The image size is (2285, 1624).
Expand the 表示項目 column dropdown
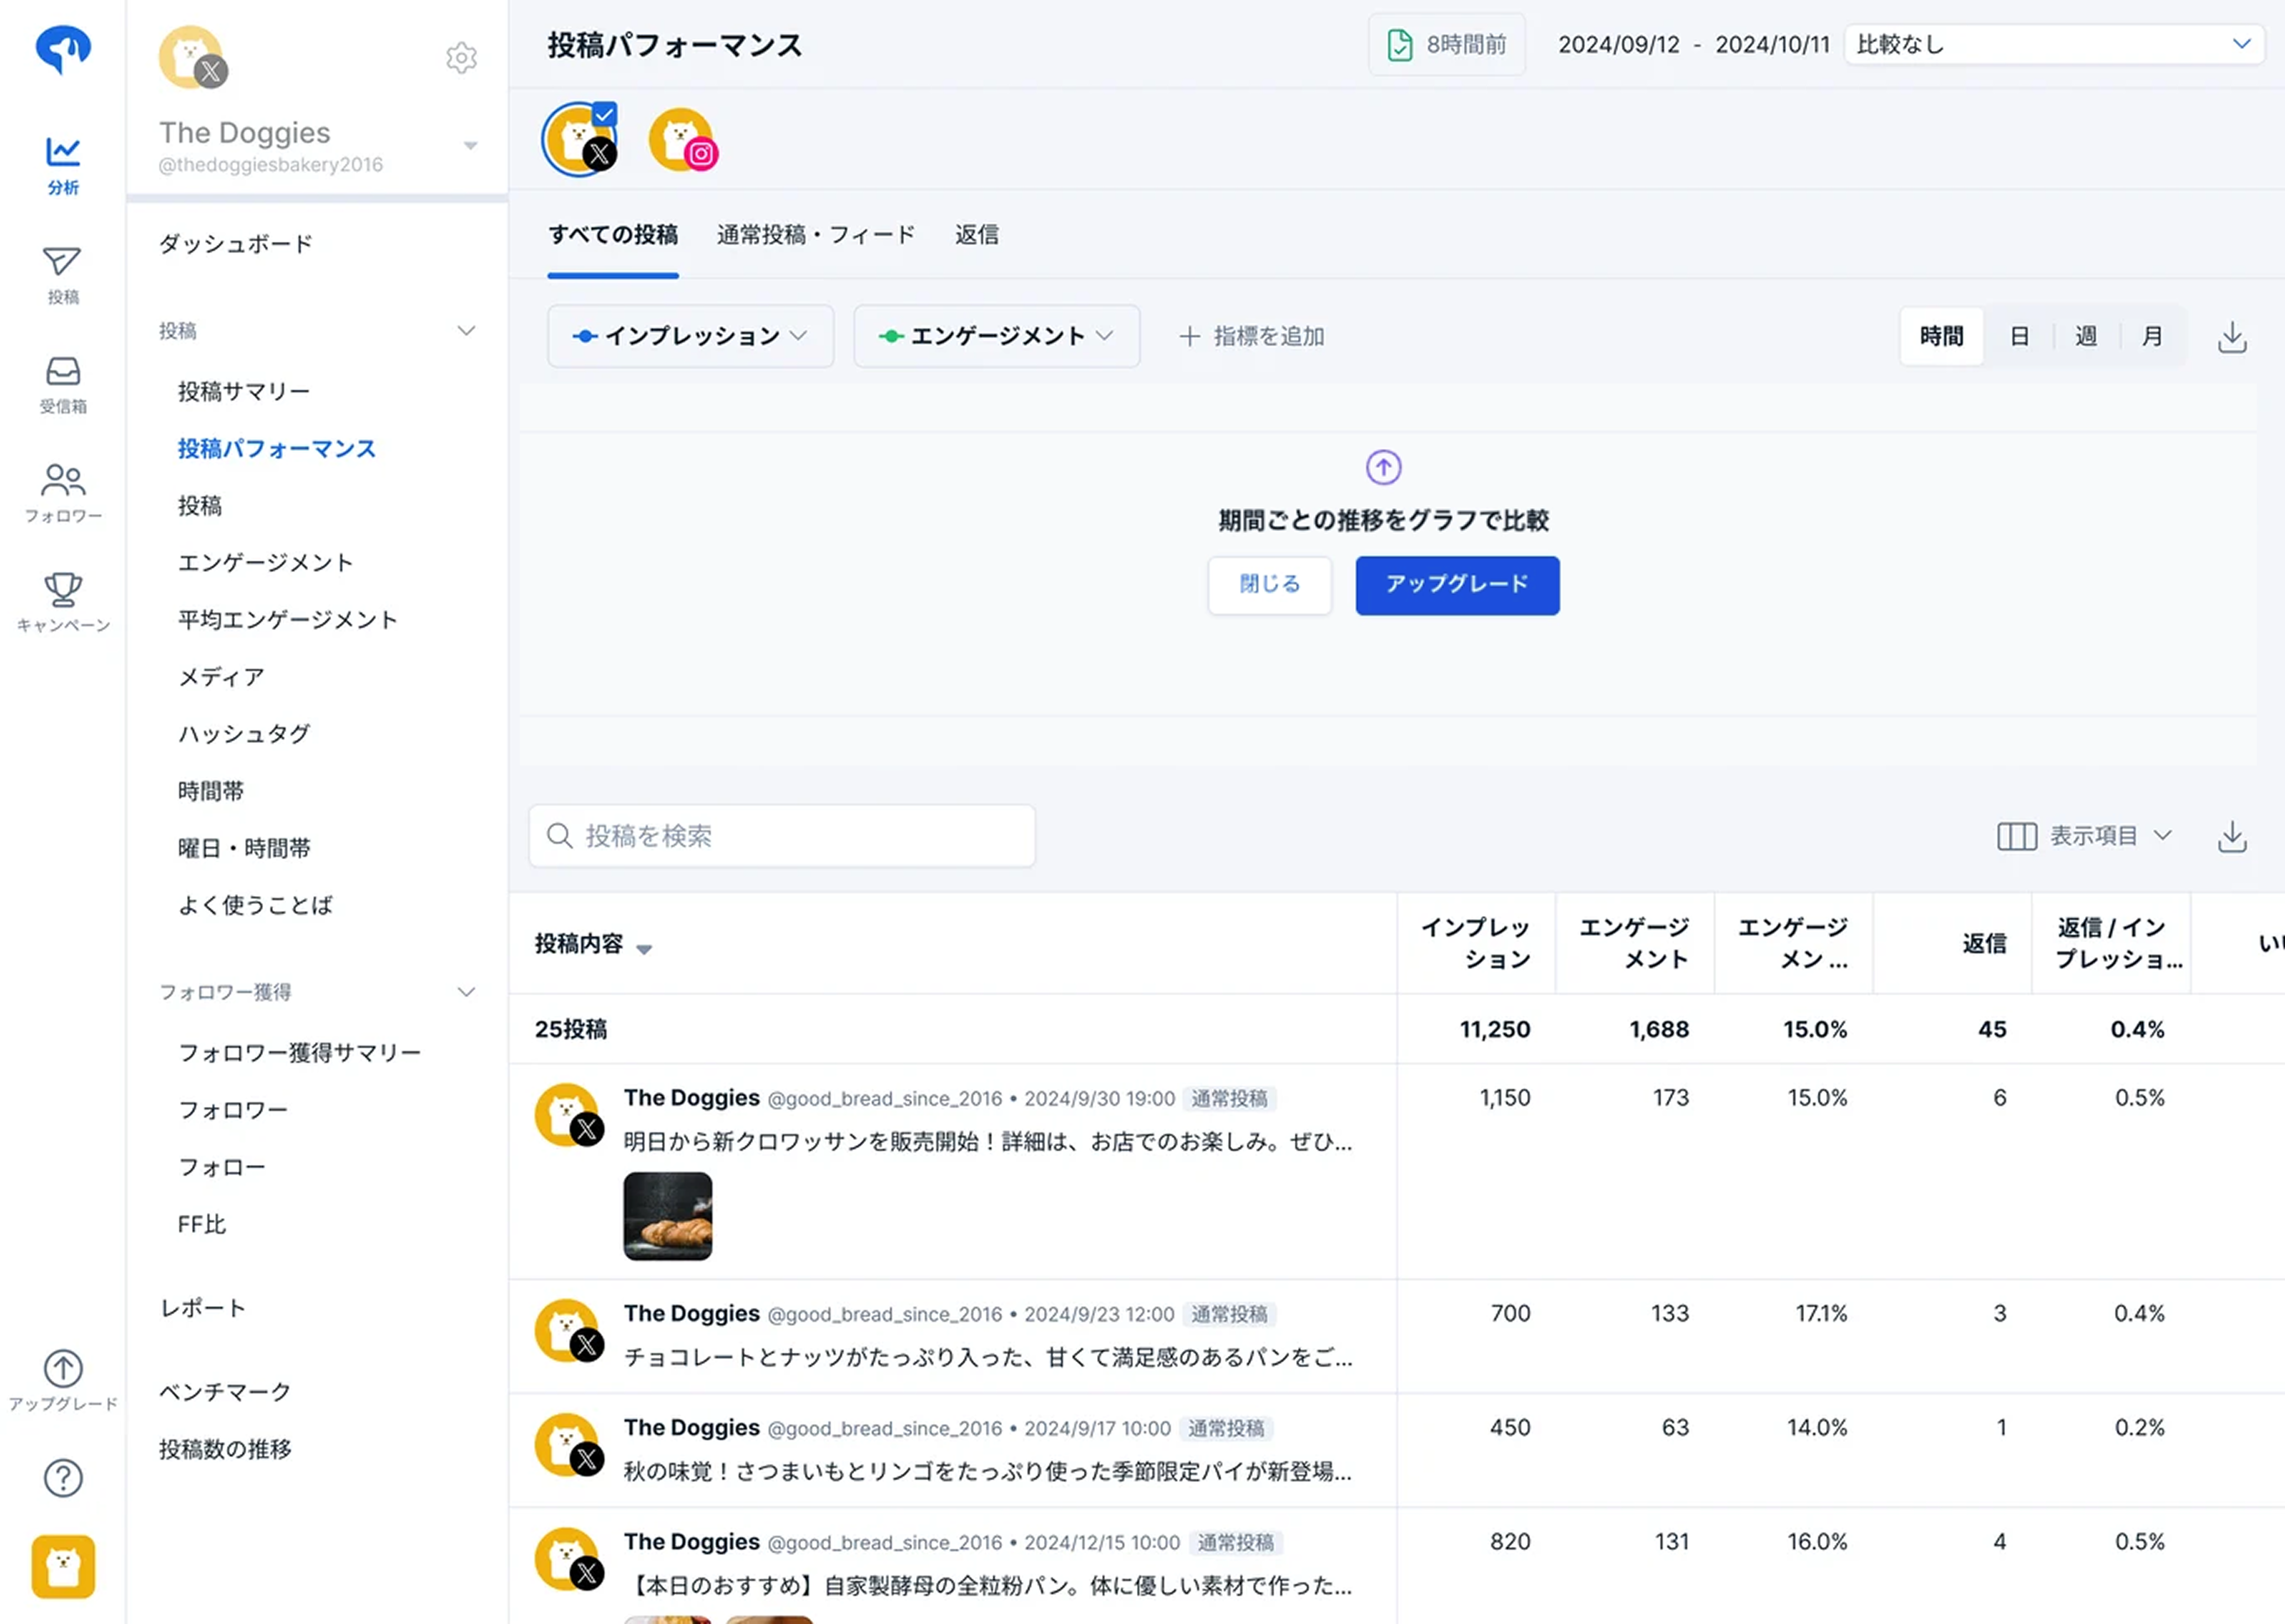point(2085,836)
